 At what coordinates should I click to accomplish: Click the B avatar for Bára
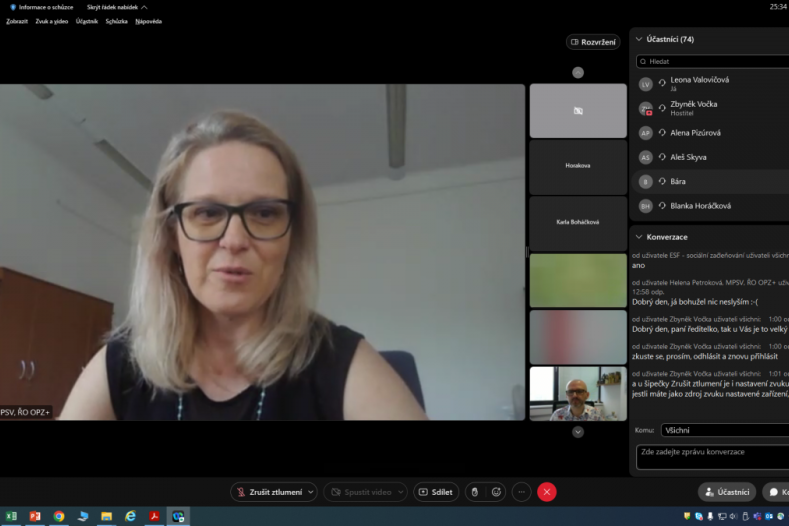[x=645, y=181]
